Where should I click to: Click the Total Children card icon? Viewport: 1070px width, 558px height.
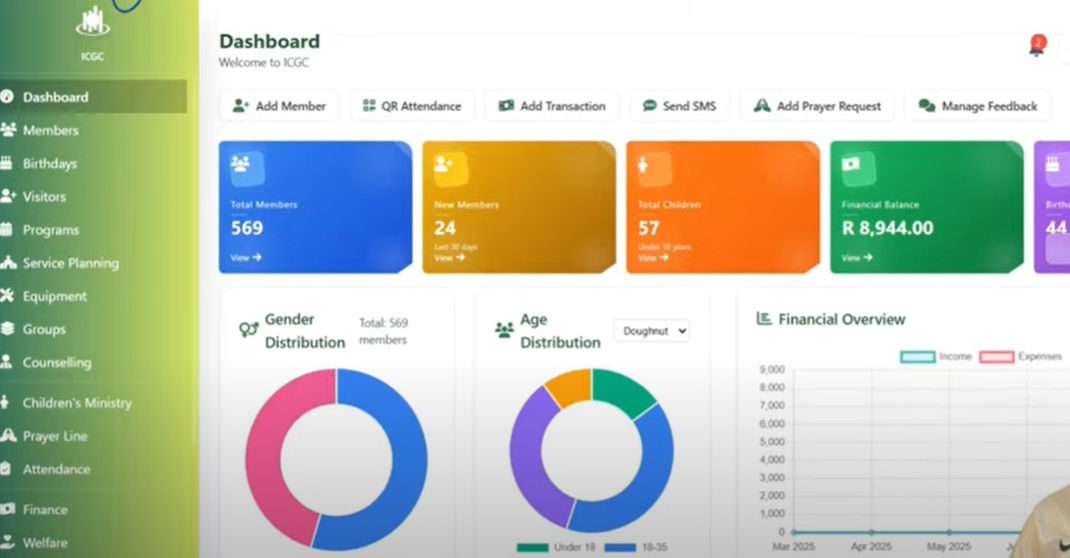(x=645, y=166)
